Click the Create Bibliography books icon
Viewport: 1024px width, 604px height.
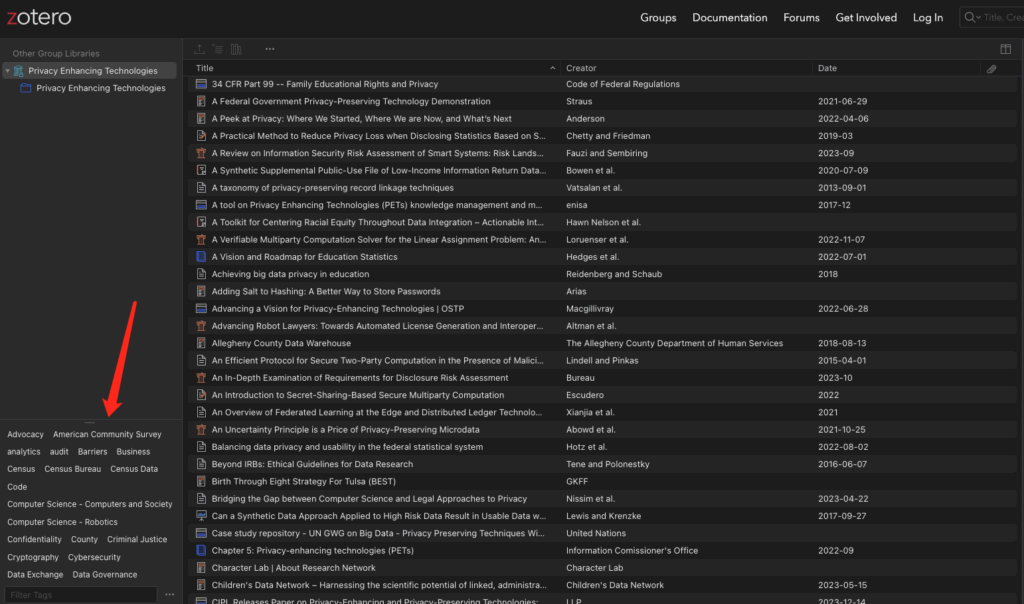tap(237, 49)
